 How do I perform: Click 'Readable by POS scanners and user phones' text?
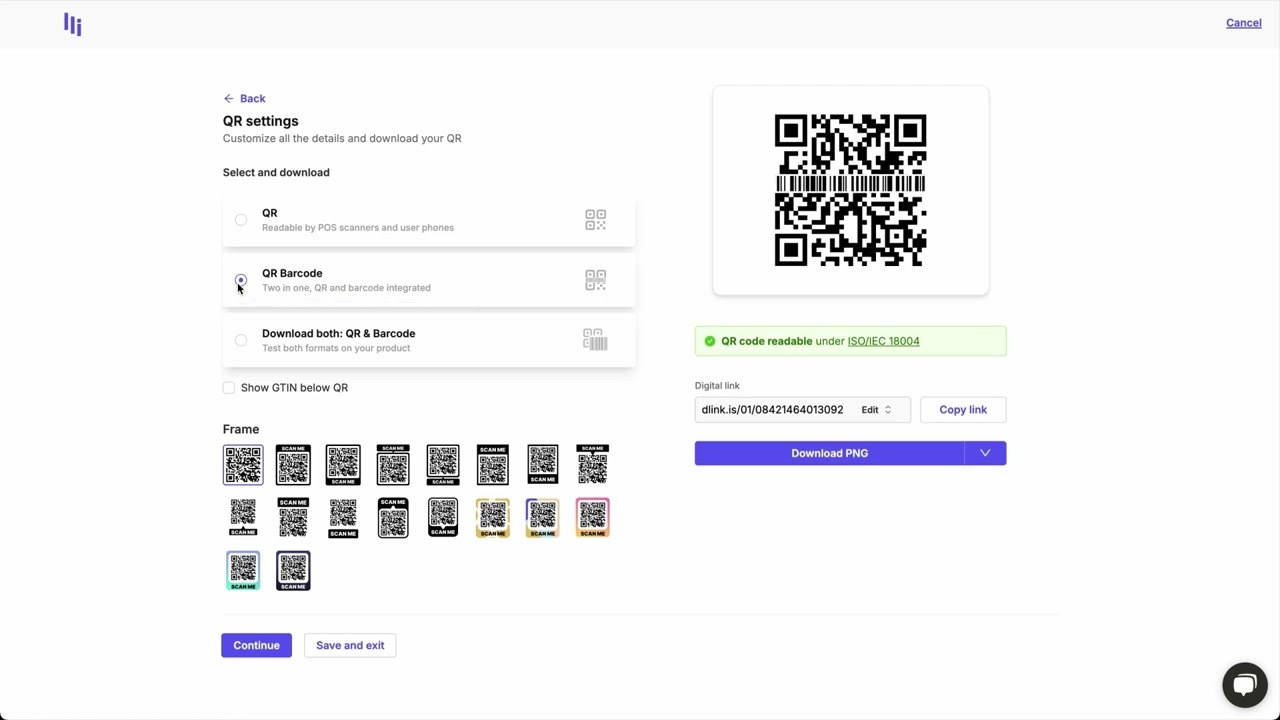(358, 228)
